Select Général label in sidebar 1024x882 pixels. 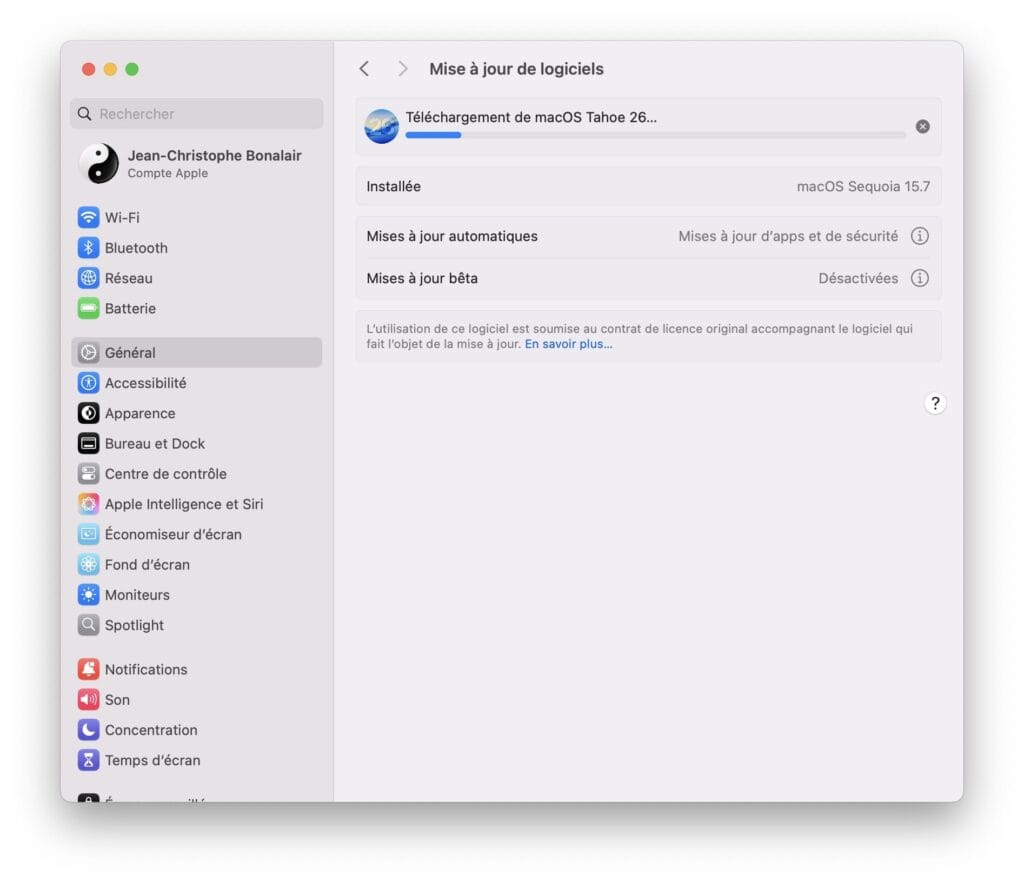130,353
